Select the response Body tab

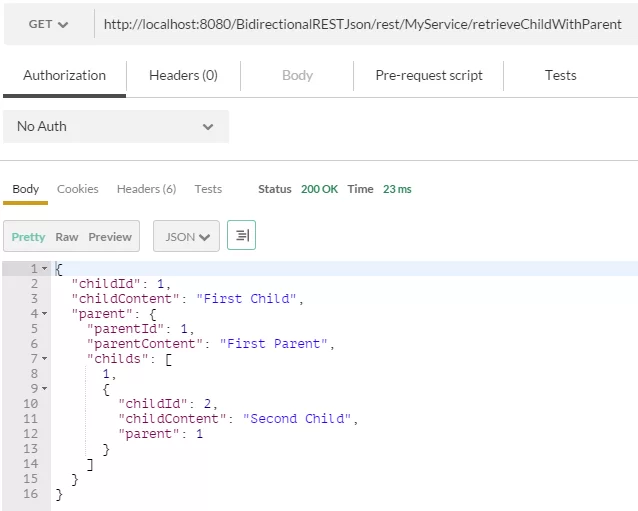click(26, 189)
